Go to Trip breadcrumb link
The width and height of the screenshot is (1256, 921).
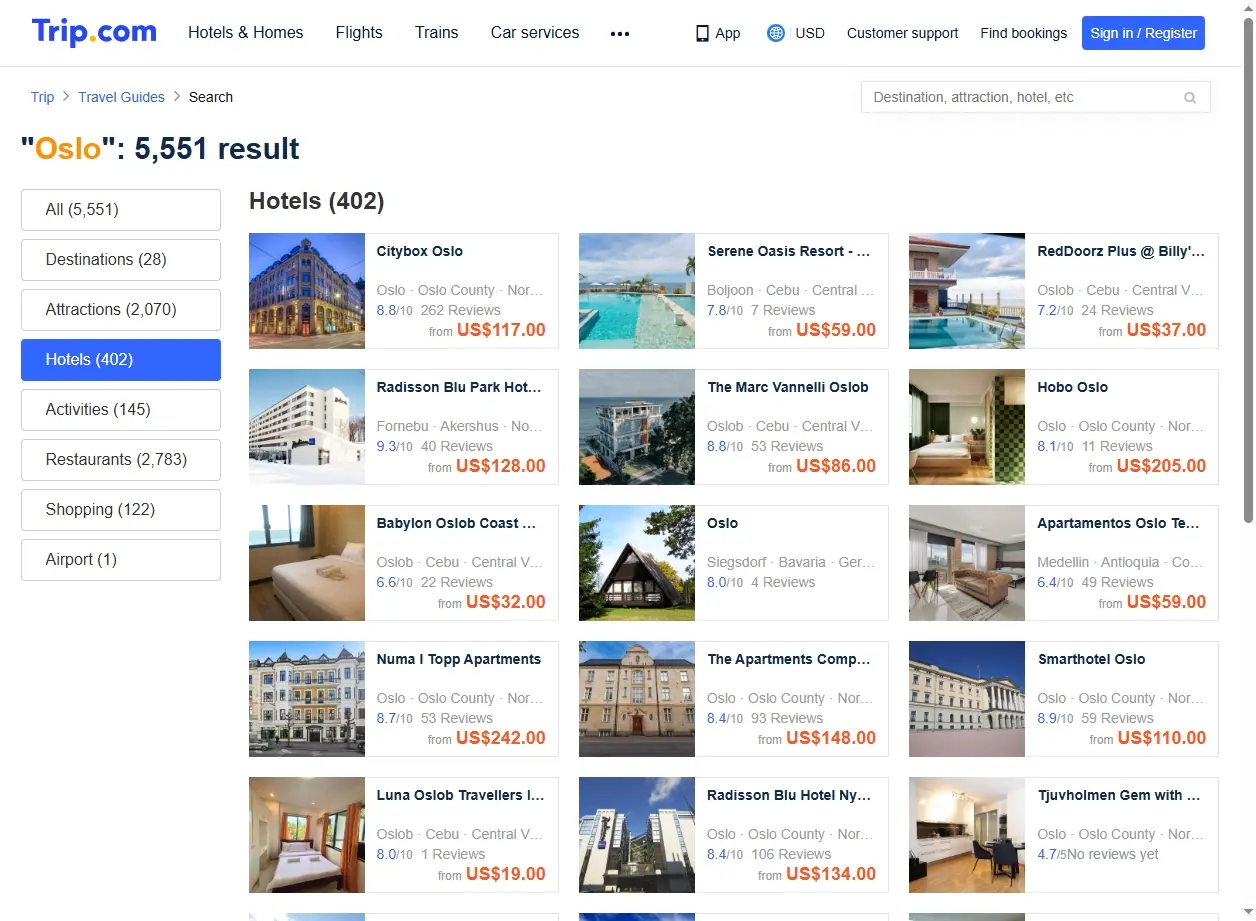42,97
